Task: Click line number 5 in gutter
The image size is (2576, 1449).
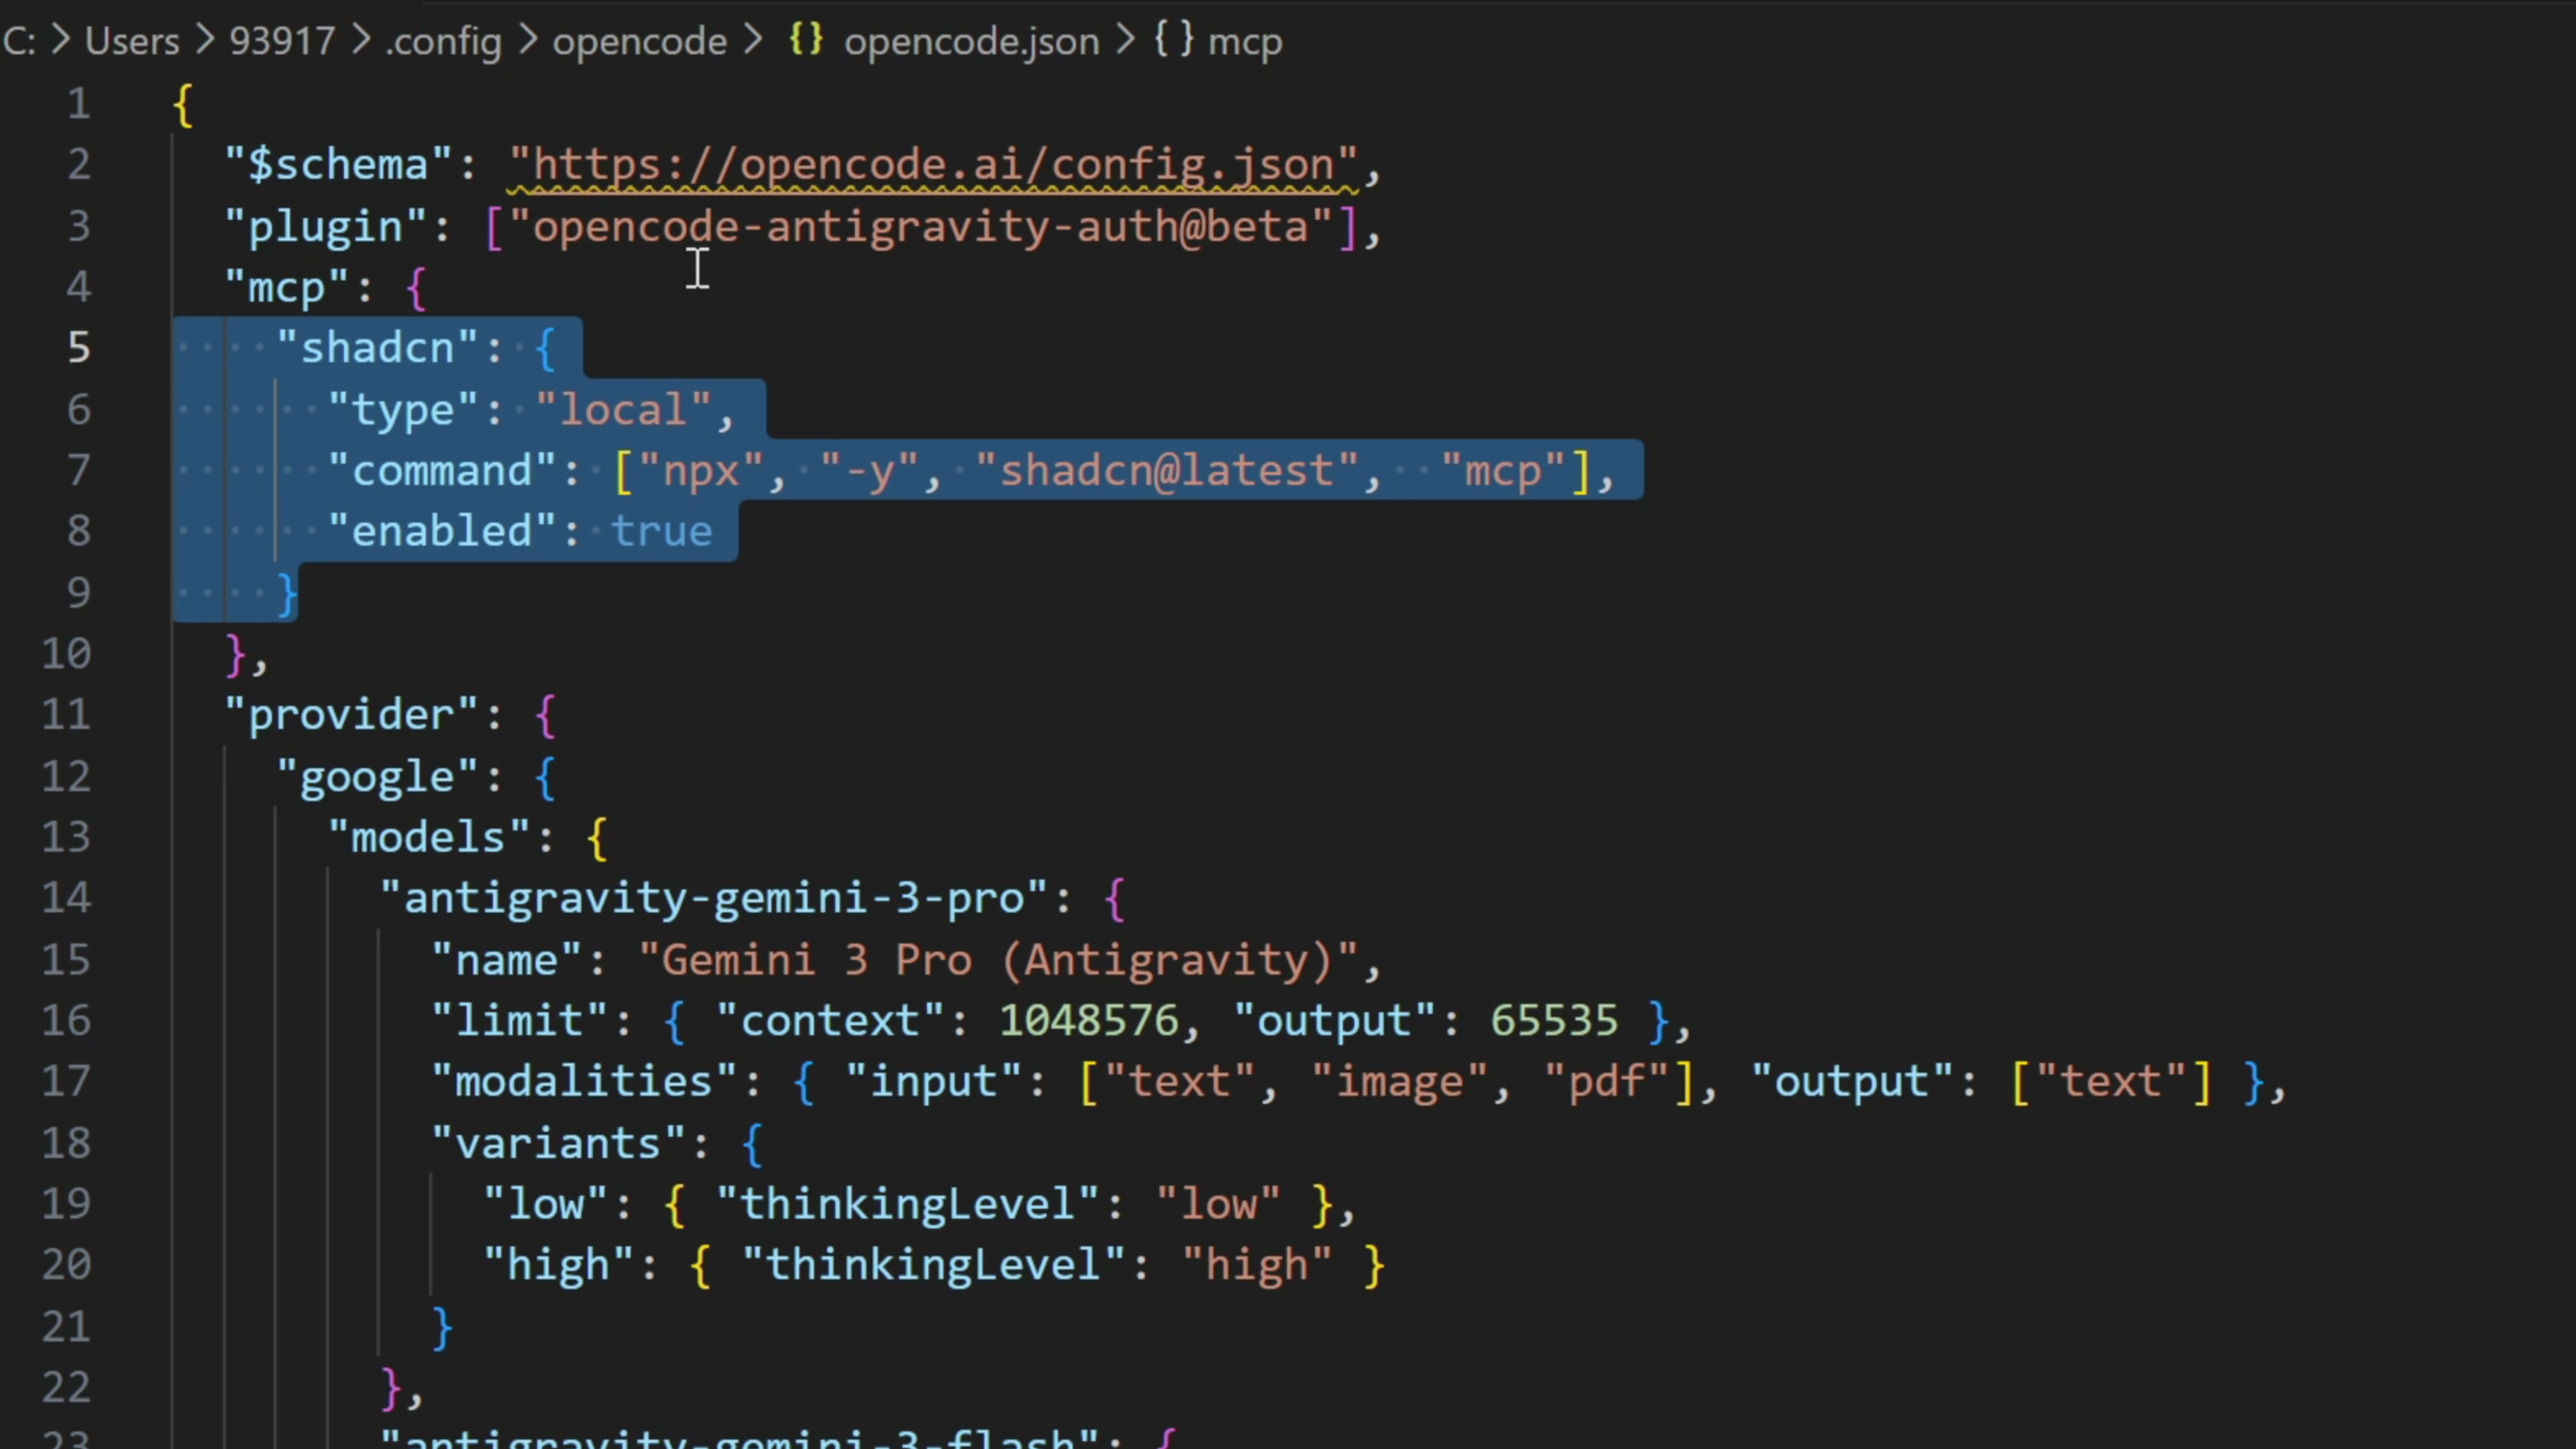Action: (x=79, y=348)
